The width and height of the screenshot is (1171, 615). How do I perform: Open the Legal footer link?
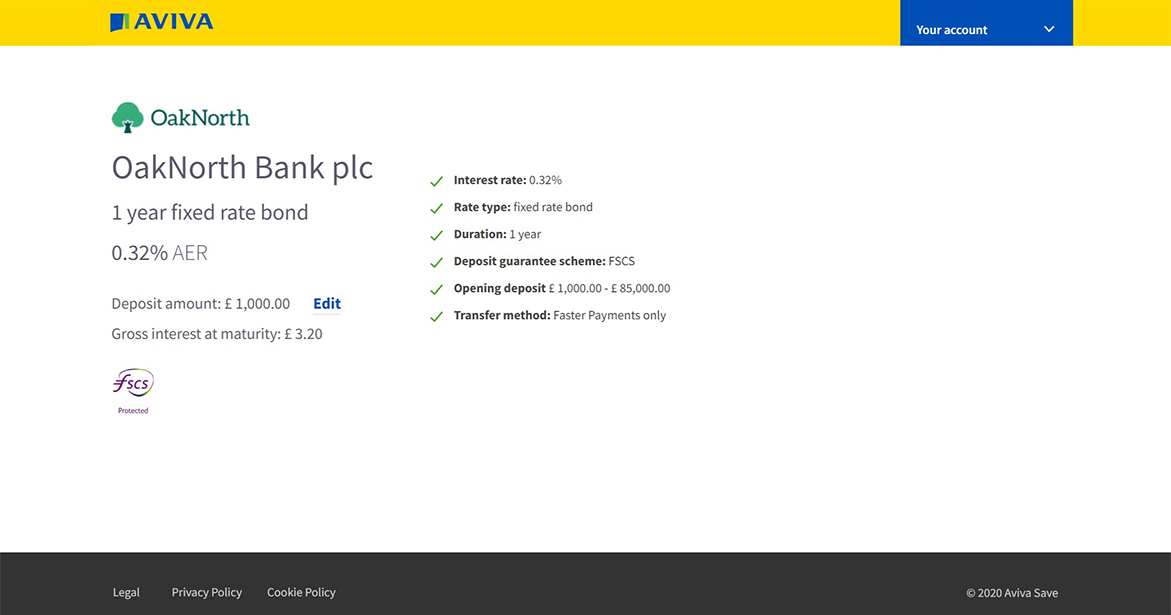[126, 593]
